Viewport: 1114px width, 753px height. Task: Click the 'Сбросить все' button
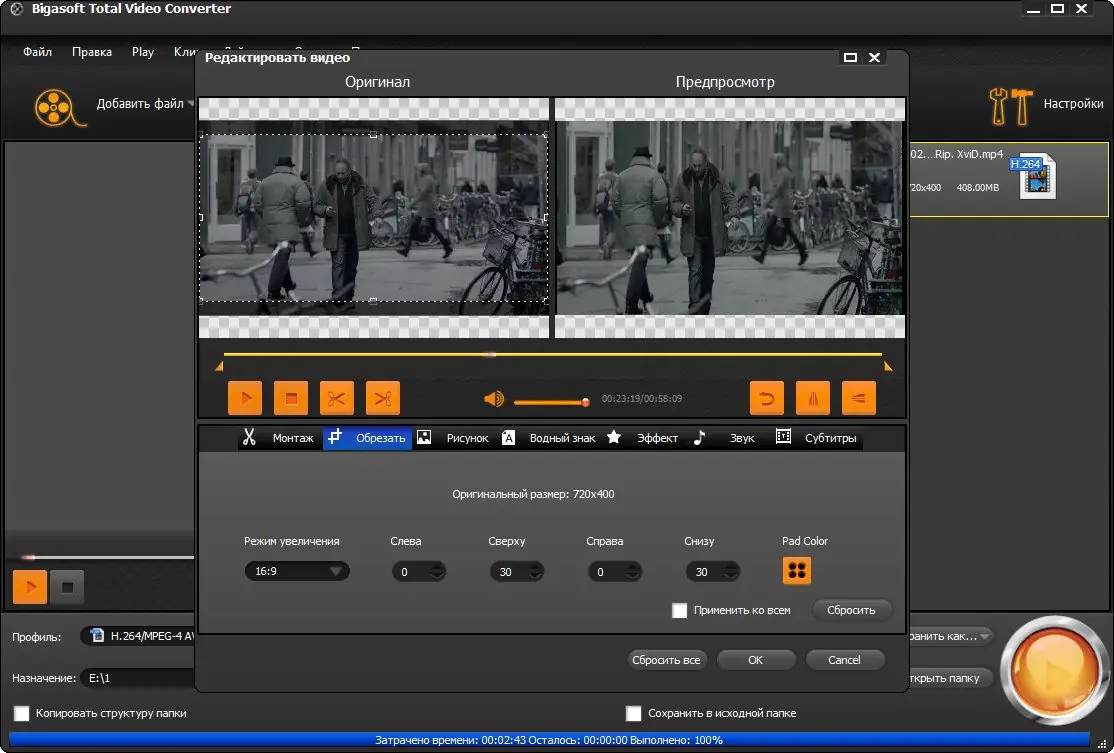[x=667, y=660]
